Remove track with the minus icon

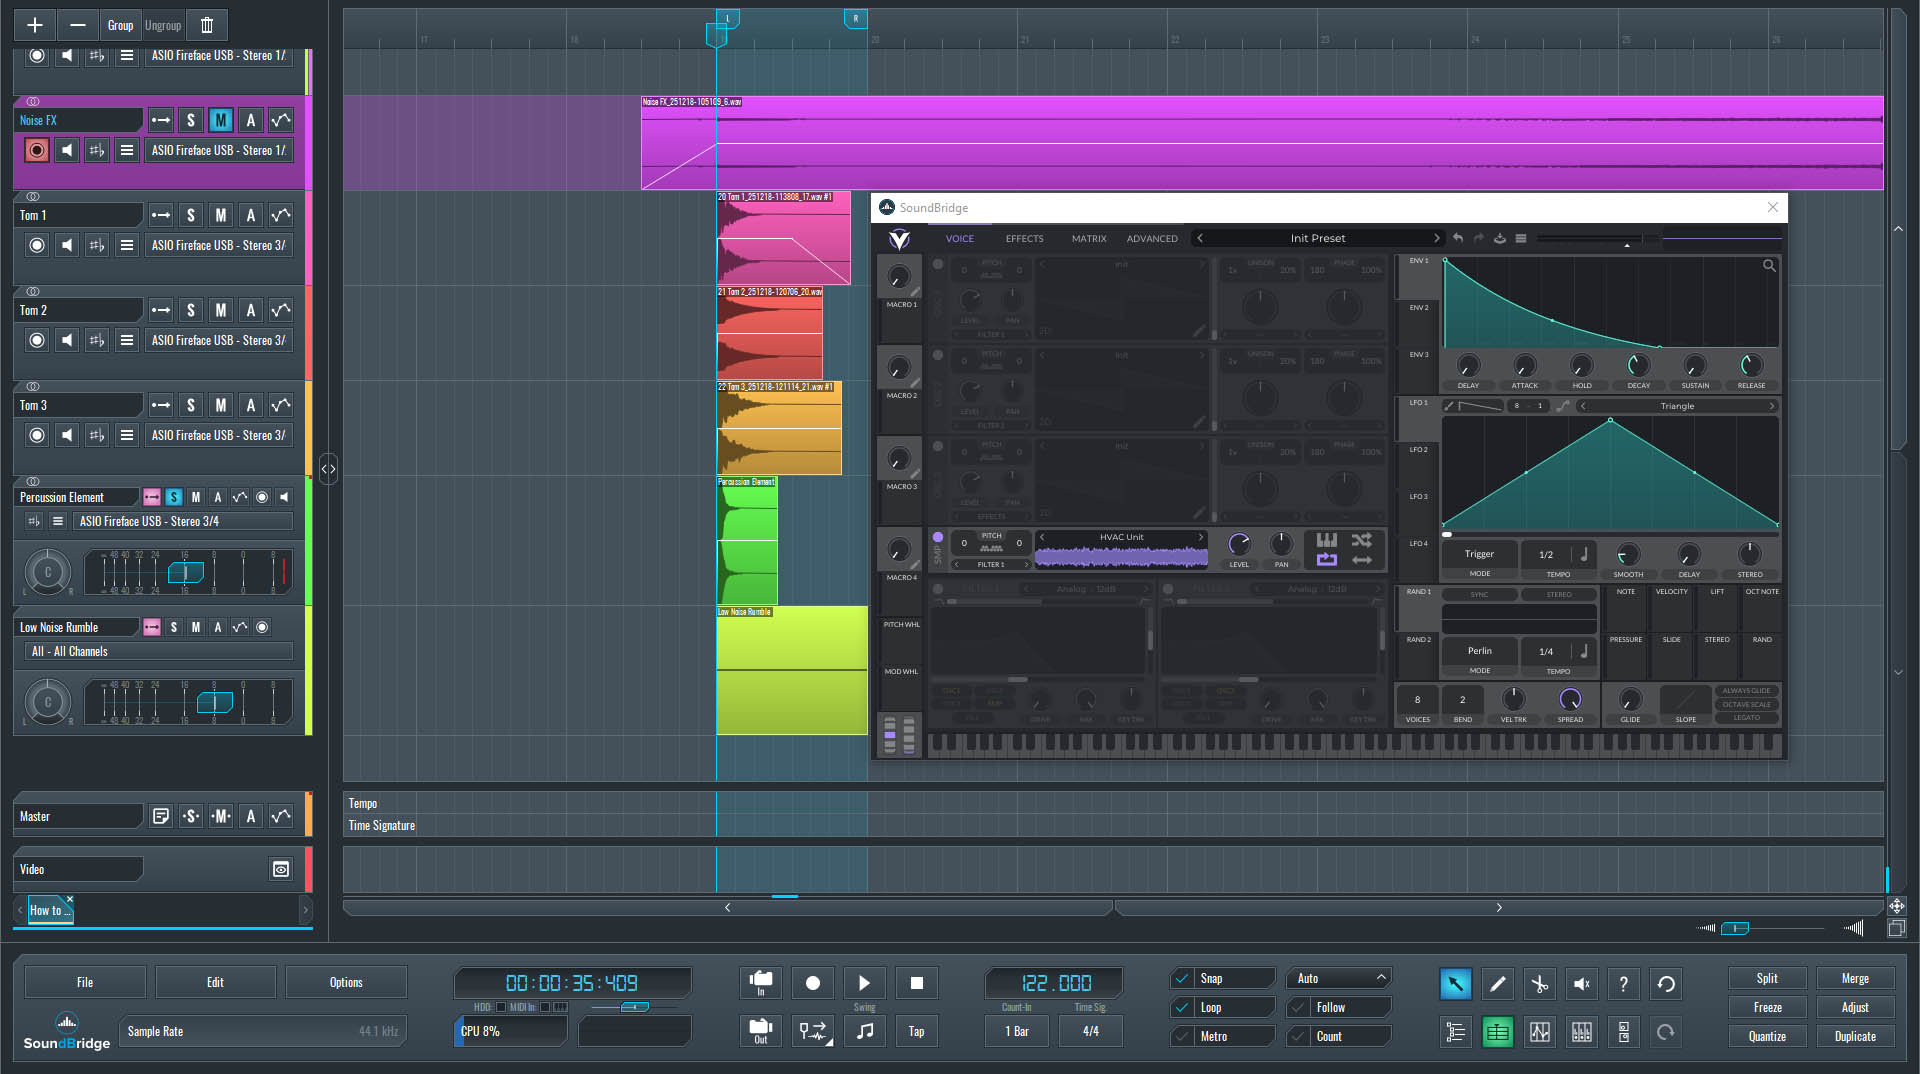click(x=78, y=25)
